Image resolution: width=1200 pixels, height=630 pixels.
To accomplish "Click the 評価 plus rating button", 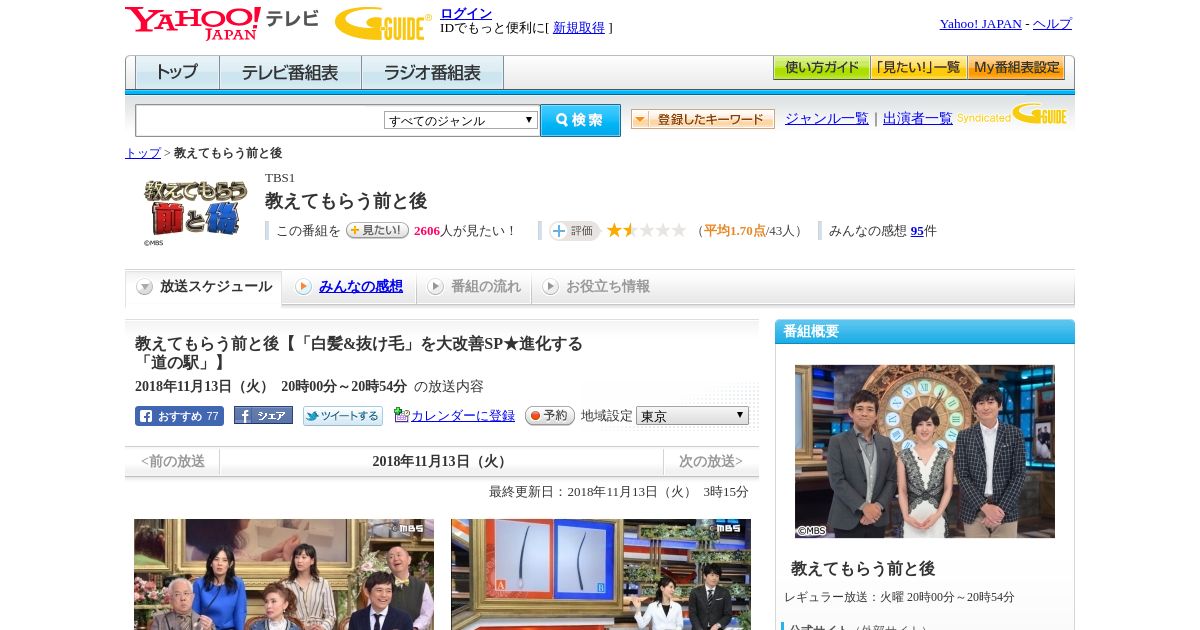I will click(x=574, y=231).
